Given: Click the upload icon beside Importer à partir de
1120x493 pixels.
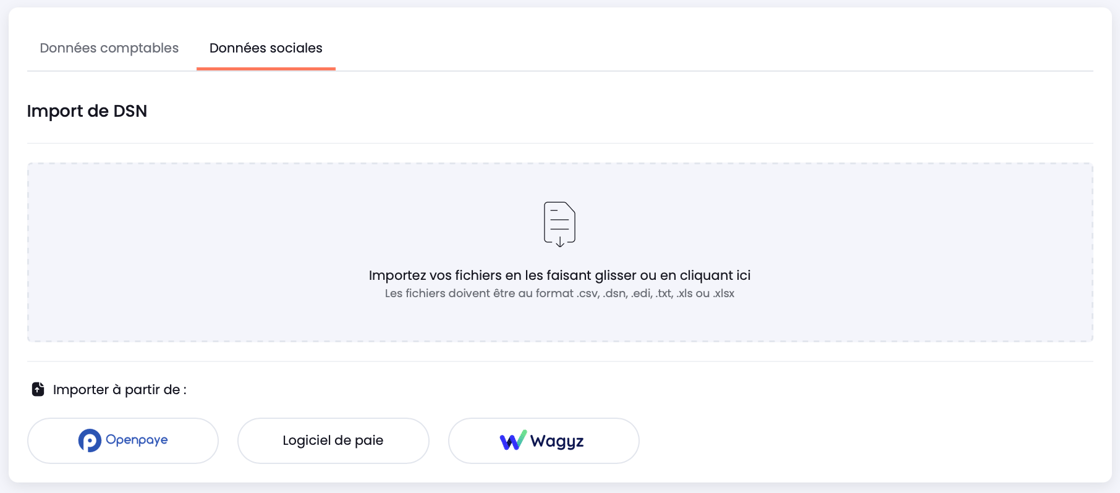Looking at the screenshot, I should tap(38, 390).
